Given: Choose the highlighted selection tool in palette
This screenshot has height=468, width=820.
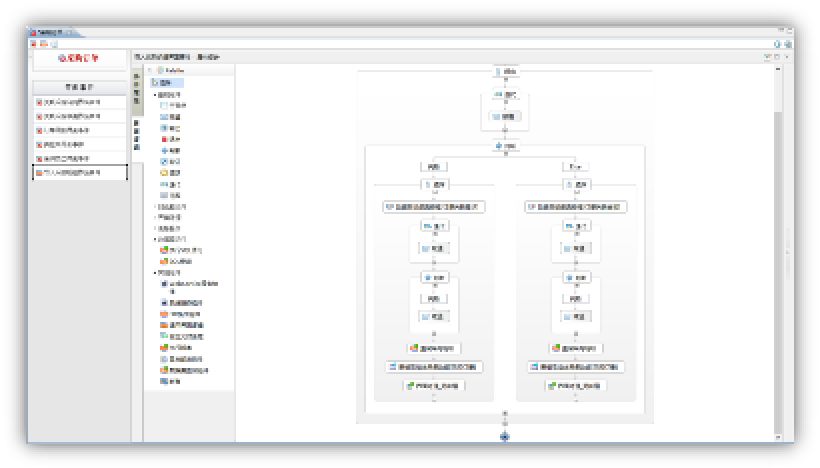Looking at the screenshot, I should click(x=167, y=83).
